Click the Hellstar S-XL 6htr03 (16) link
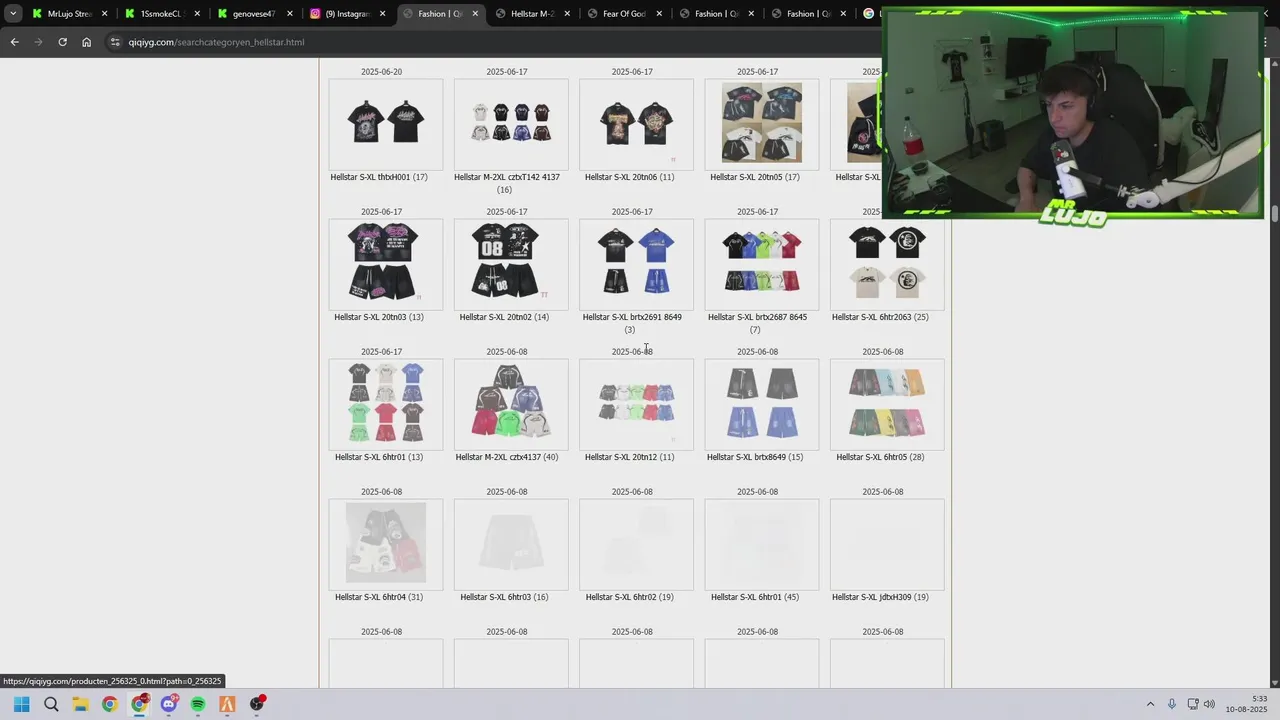Image resolution: width=1280 pixels, height=720 pixels. (504, 597)
